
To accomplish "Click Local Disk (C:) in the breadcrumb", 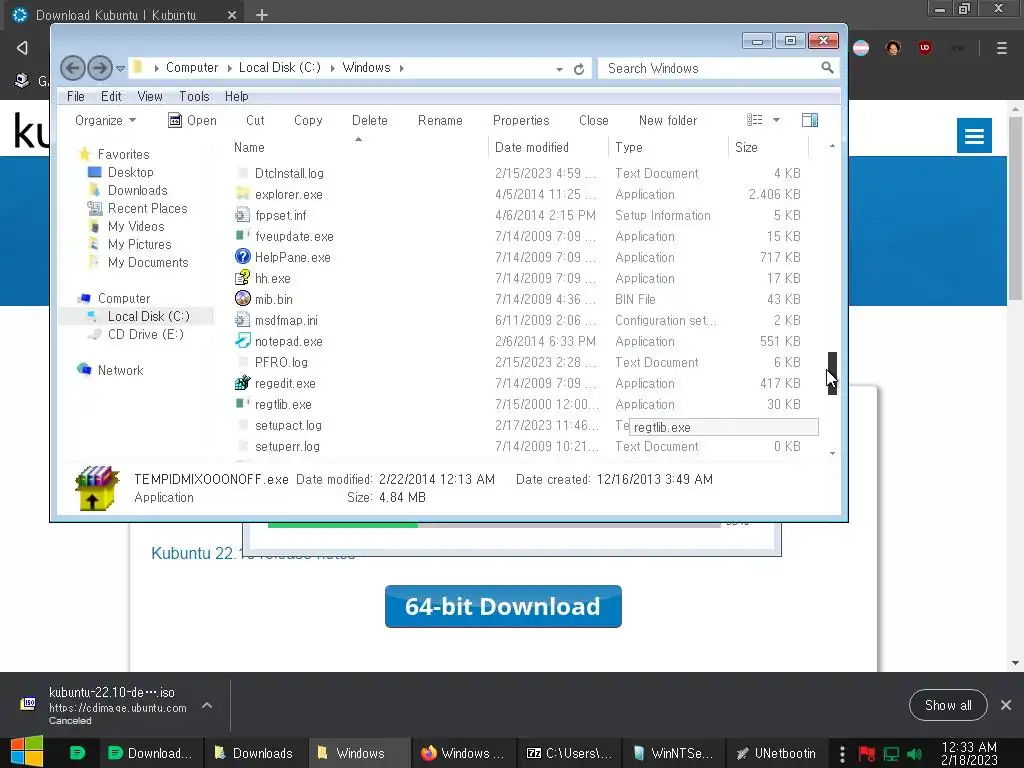I will pyautogui.click(x=280, y=68).
